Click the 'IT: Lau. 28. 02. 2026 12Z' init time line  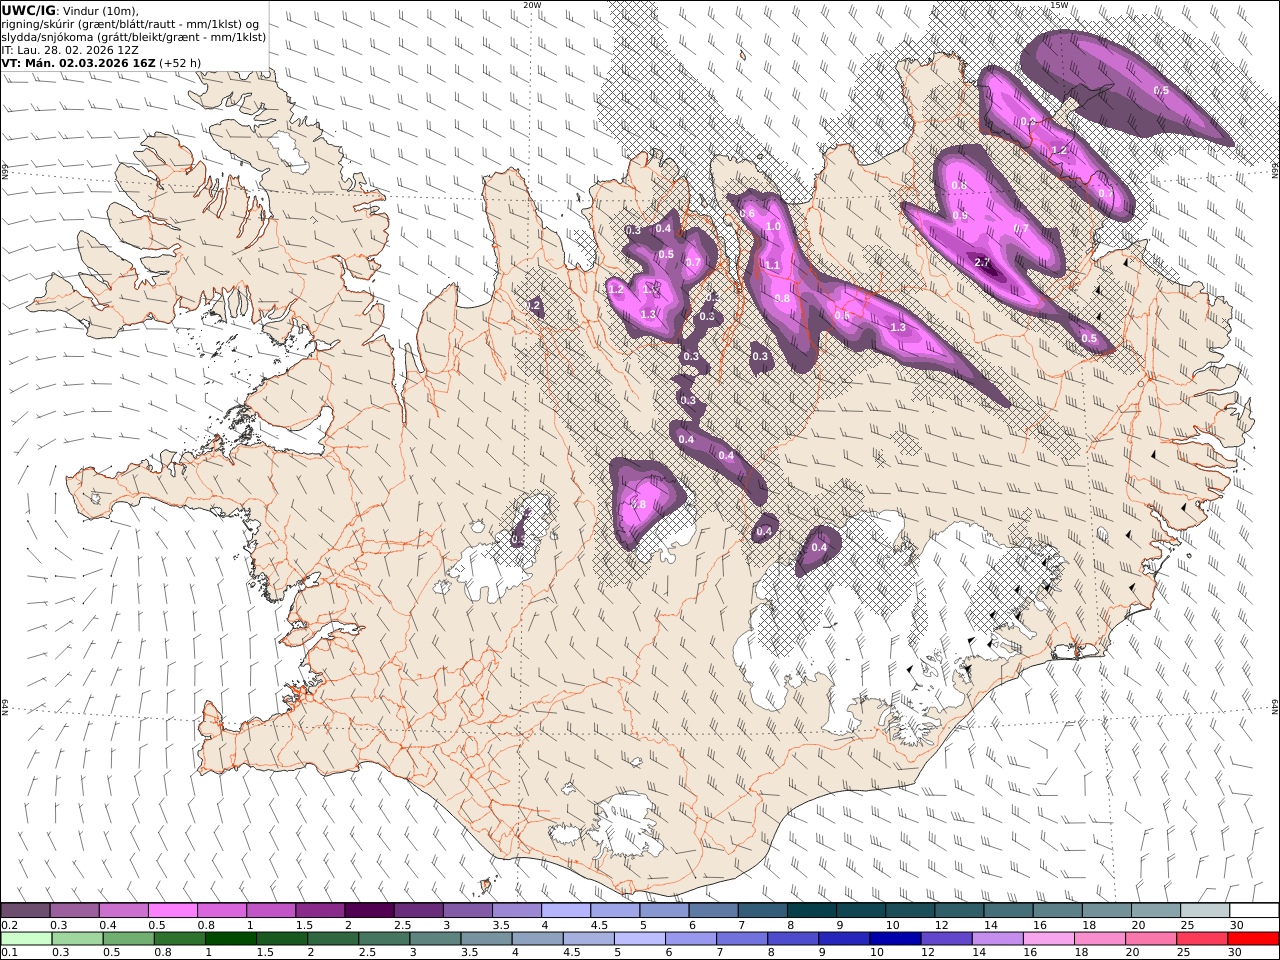click(x=70, y=49)
